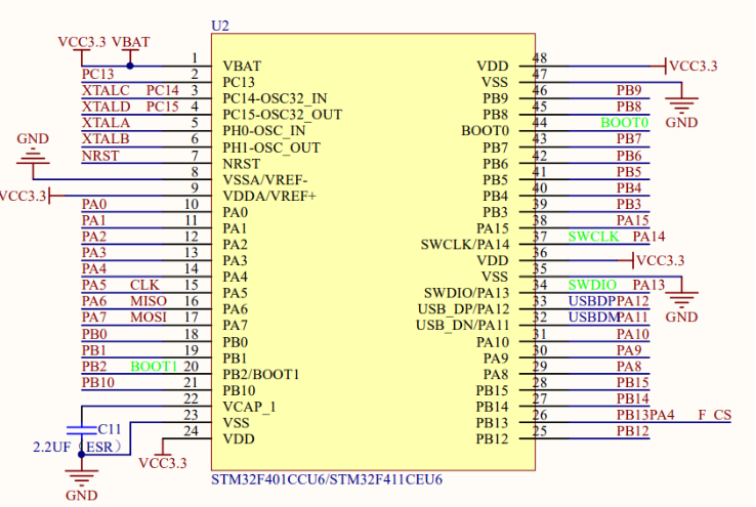Click the green SWCLK net label

(x=594, y=236)
